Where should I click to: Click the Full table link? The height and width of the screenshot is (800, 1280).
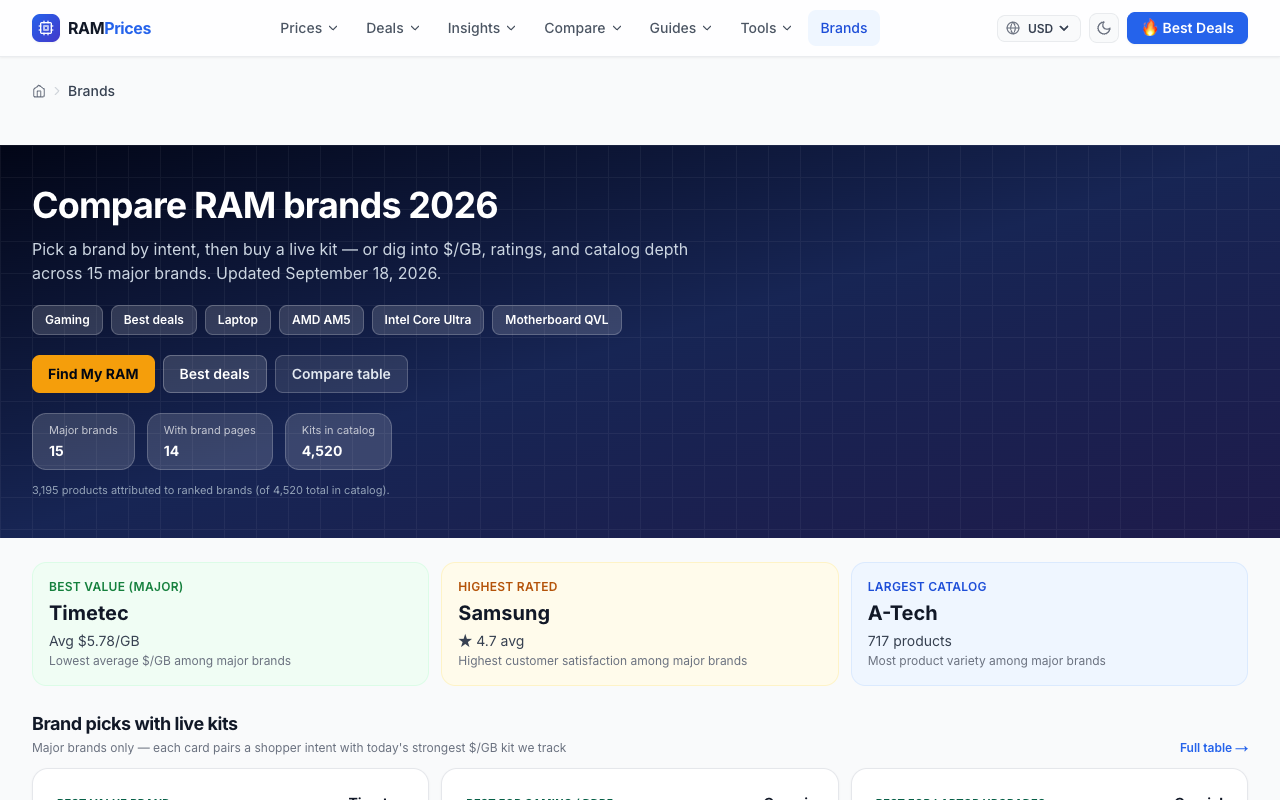[x=1214, y=748]
